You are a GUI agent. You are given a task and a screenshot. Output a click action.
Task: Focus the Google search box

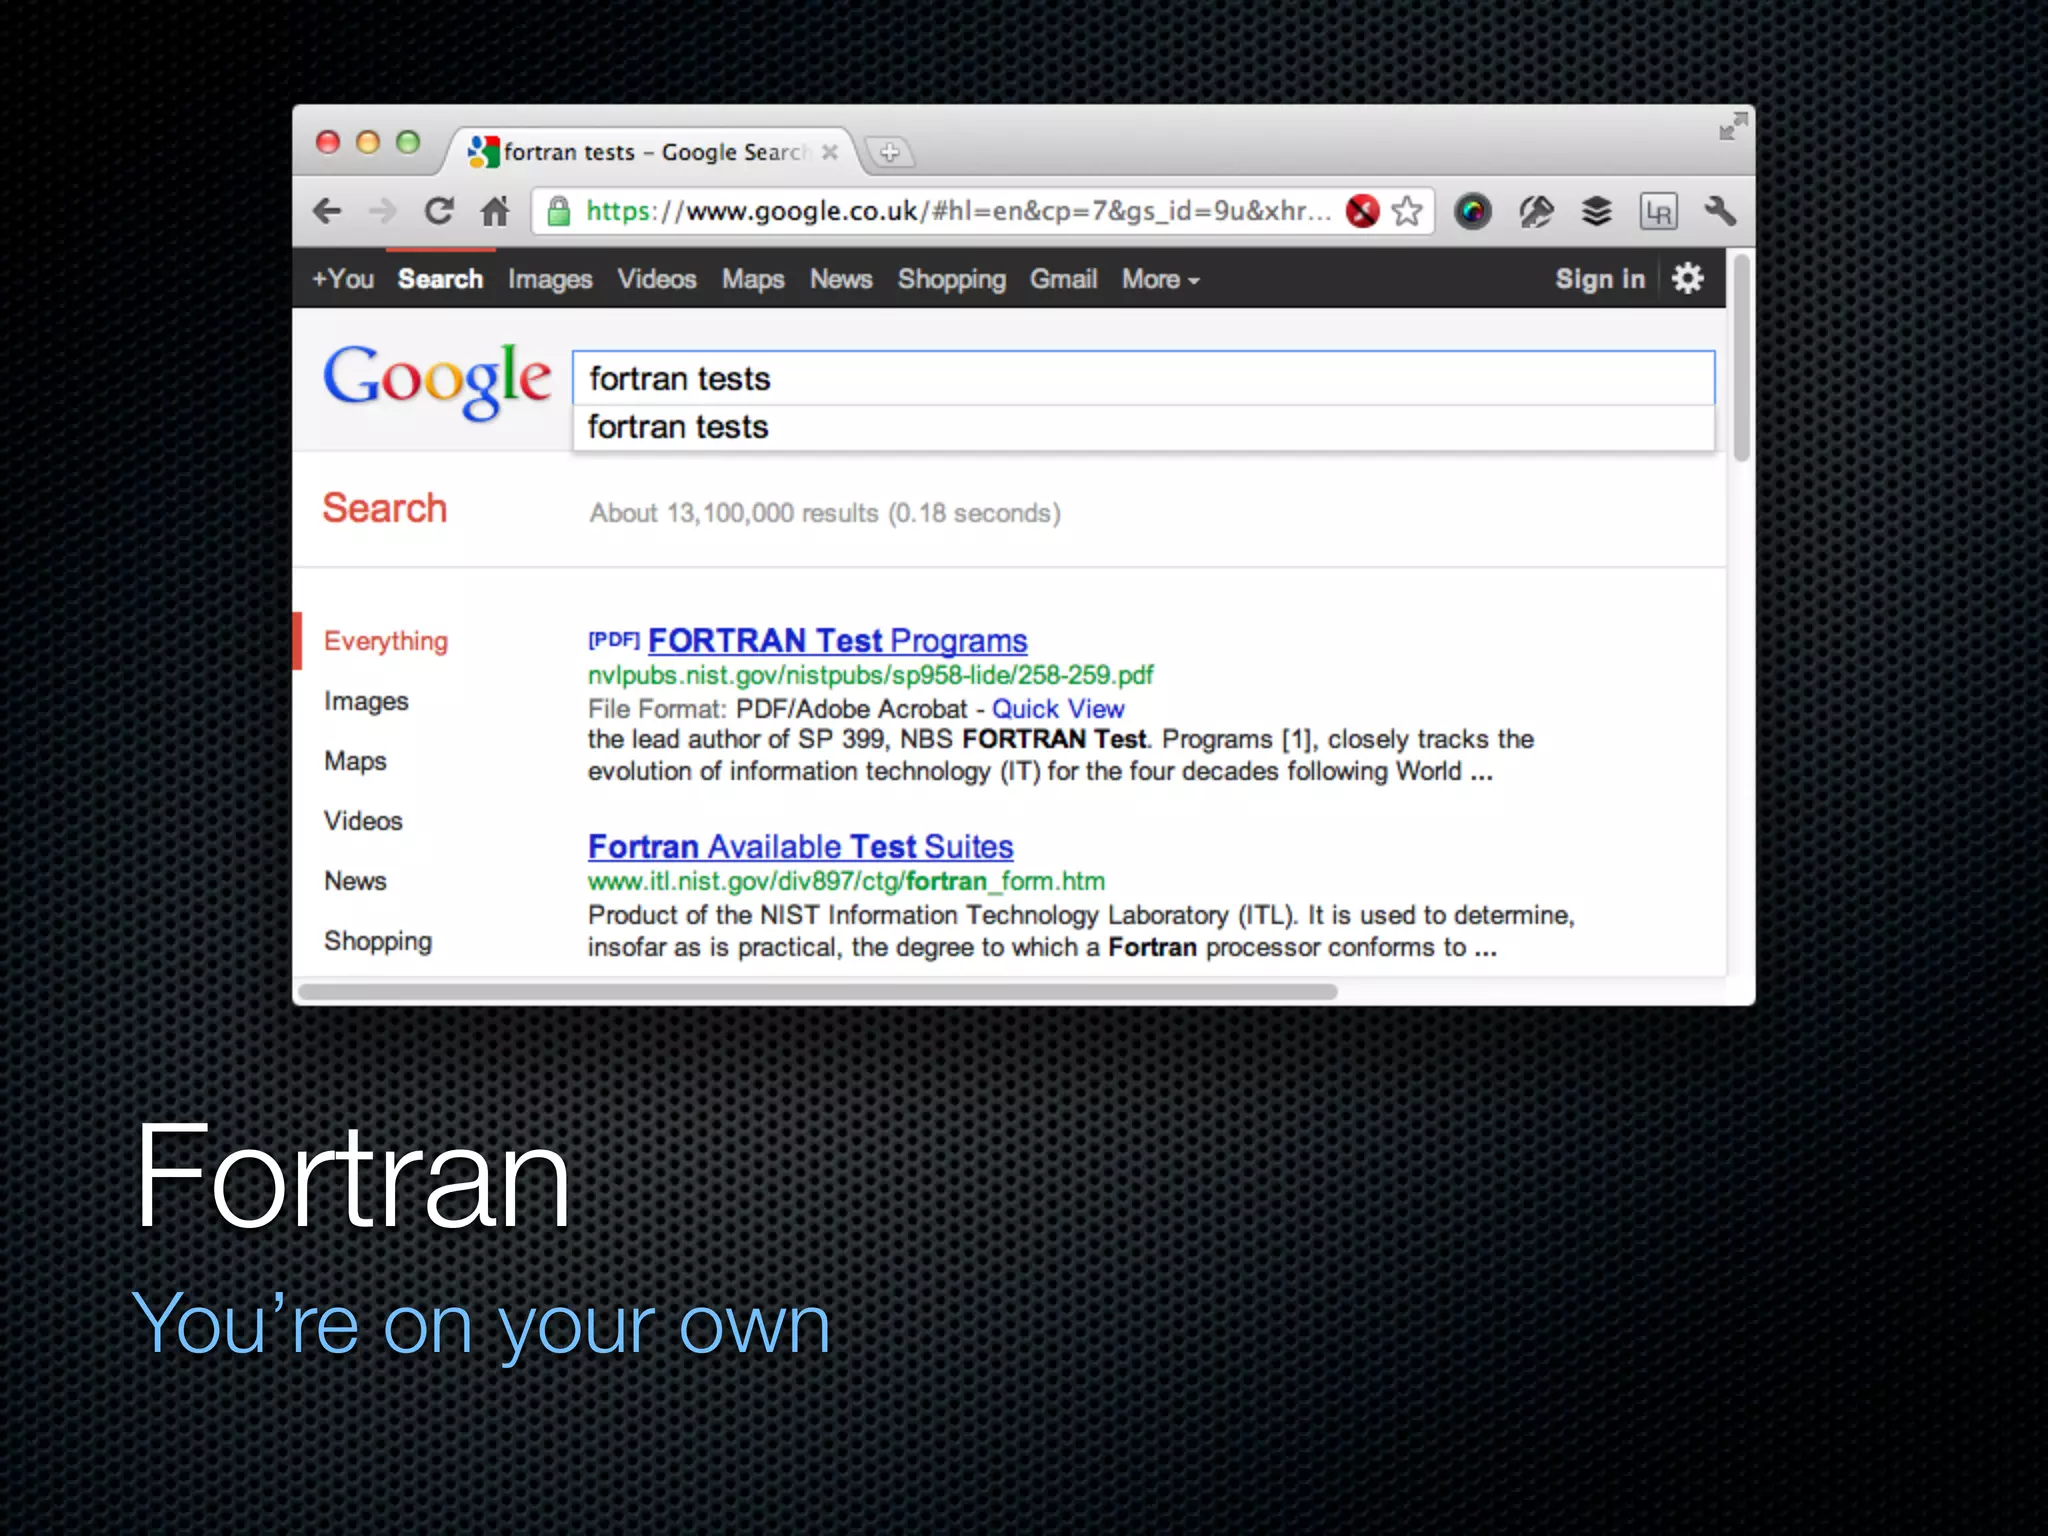(1143, 378)
